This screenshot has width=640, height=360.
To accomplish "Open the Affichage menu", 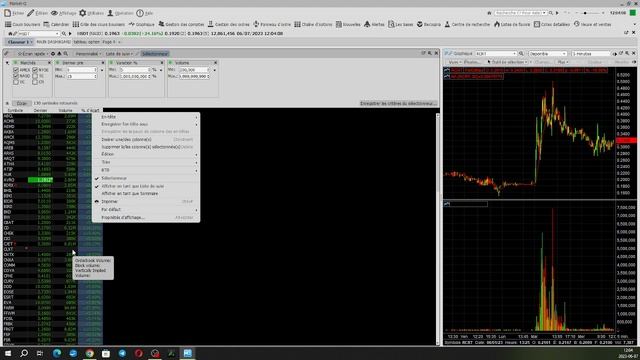I will 64,13.
